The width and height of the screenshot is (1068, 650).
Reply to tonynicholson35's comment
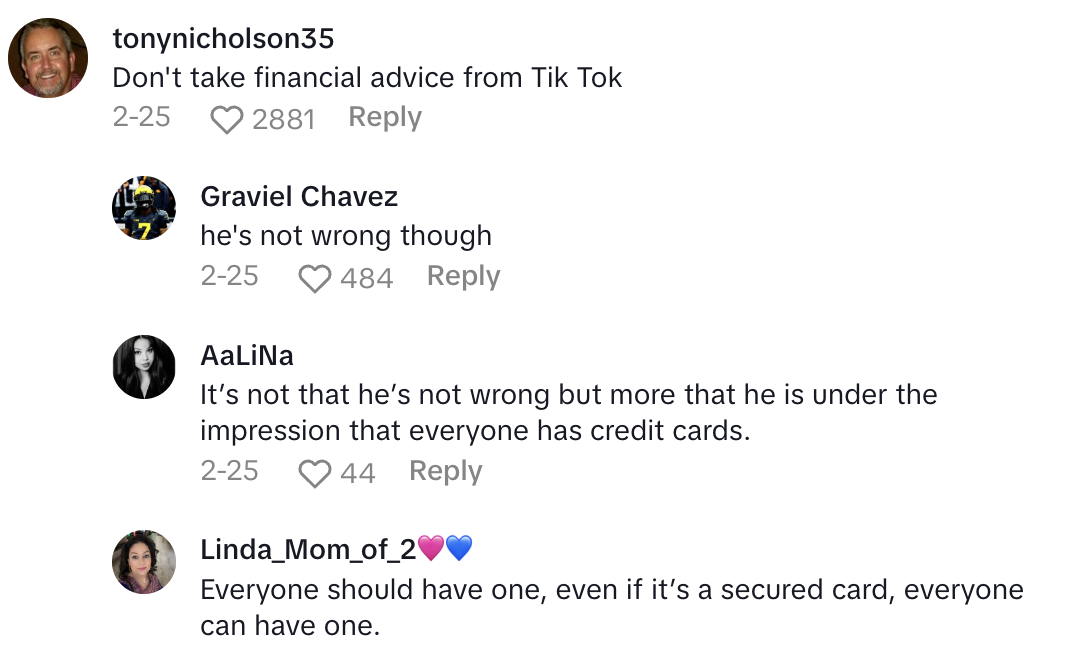pos(385,118)
